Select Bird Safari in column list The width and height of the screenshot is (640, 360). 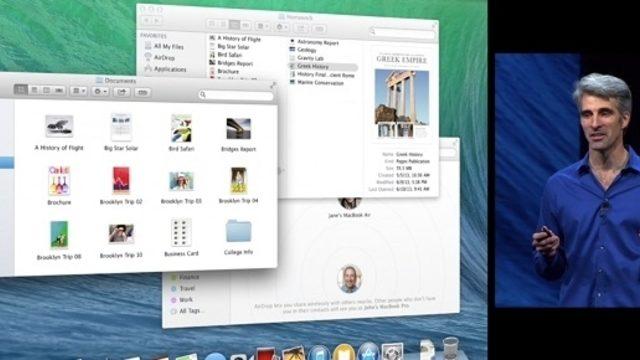225,55
